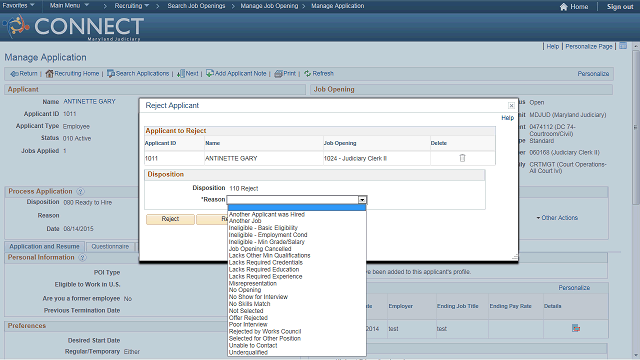Click the Search Applications icon

(x=111, y=73)
